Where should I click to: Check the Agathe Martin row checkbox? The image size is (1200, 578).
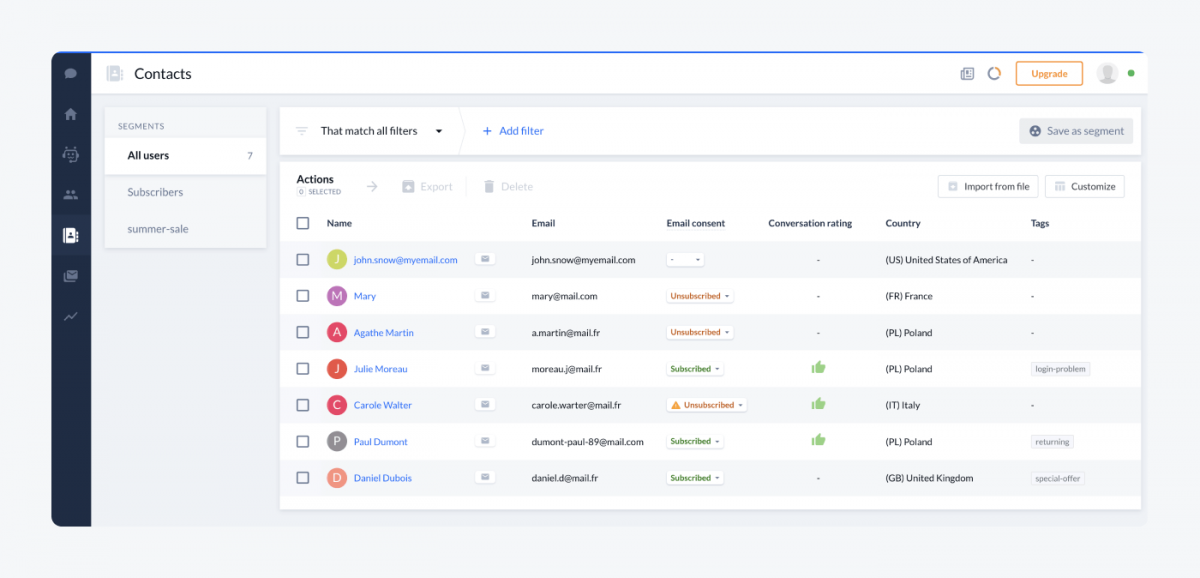coord(303,332)
